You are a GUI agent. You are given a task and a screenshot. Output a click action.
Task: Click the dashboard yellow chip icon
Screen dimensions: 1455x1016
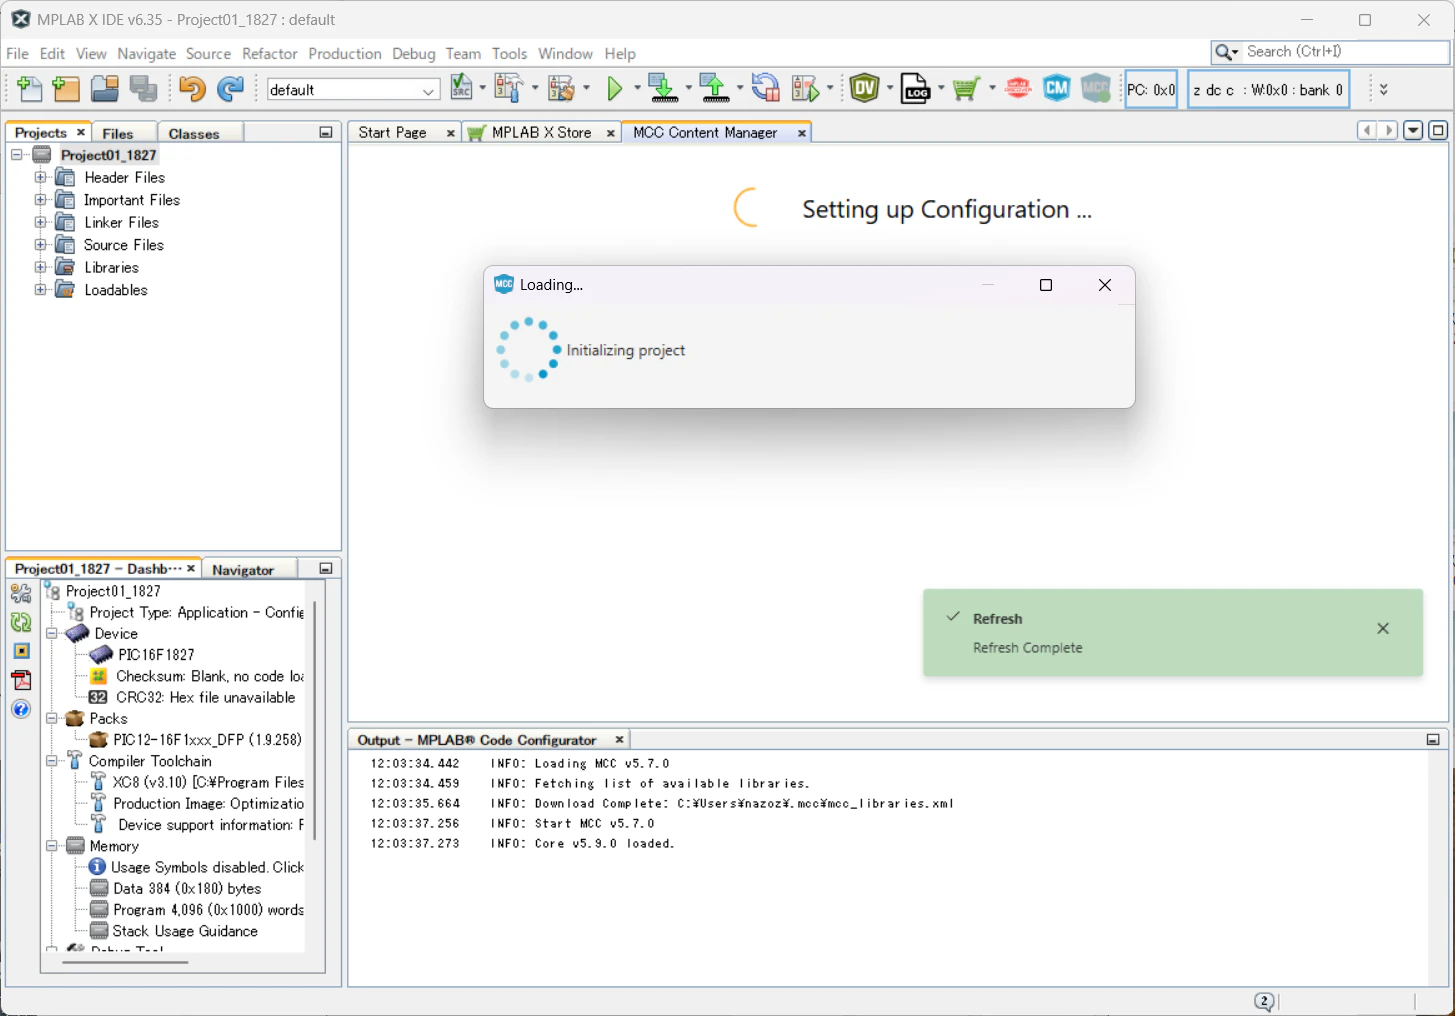point(21,651)
